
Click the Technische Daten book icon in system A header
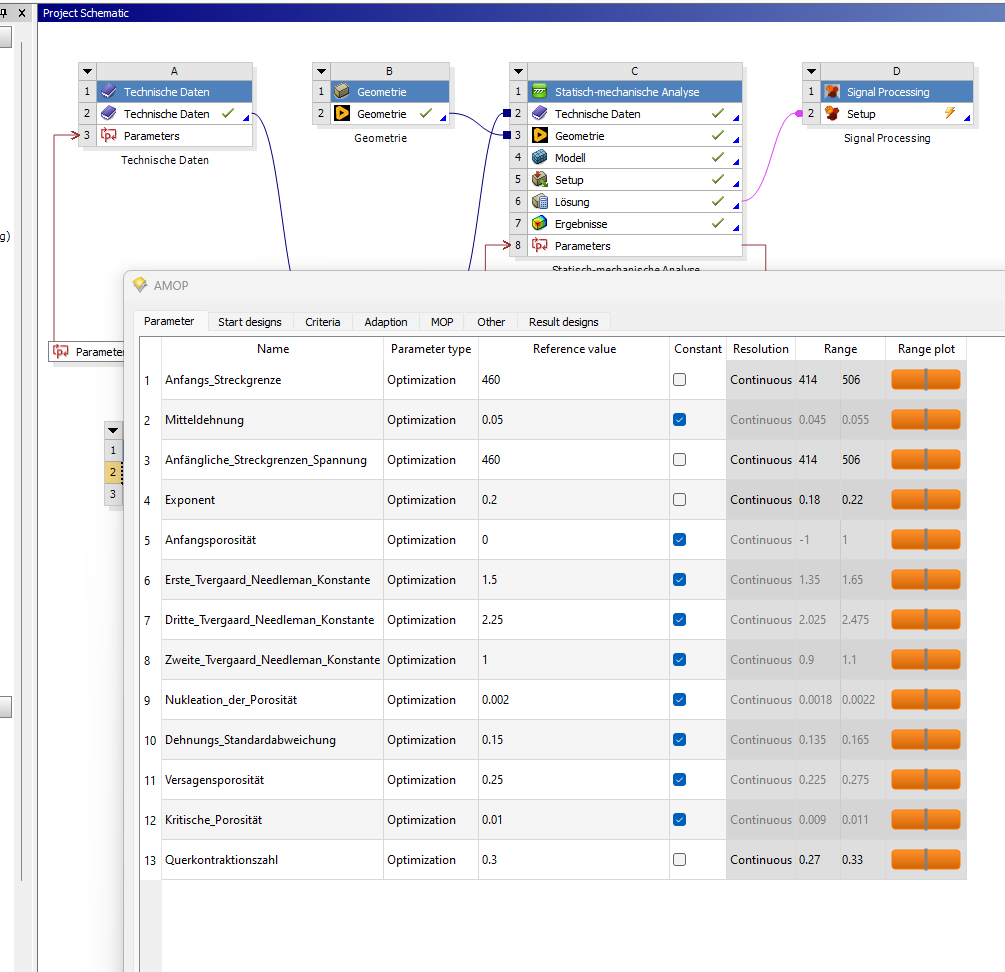pyautogui.click(x=109, y=92)
